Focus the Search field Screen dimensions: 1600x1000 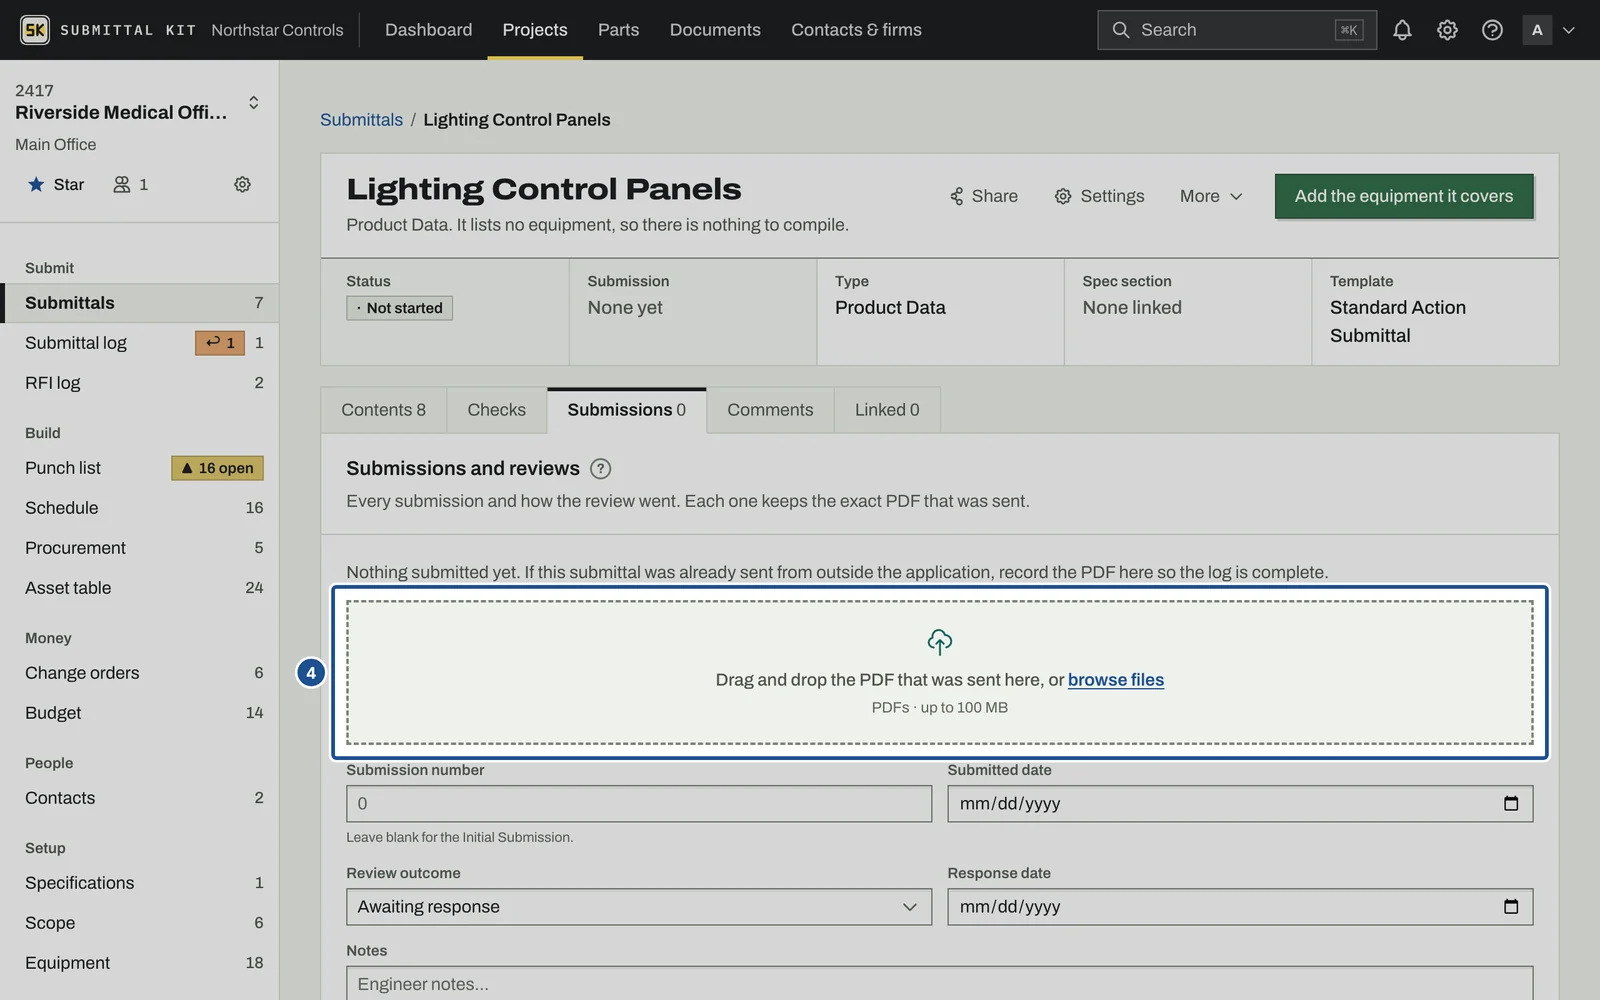coord(1237,30)
